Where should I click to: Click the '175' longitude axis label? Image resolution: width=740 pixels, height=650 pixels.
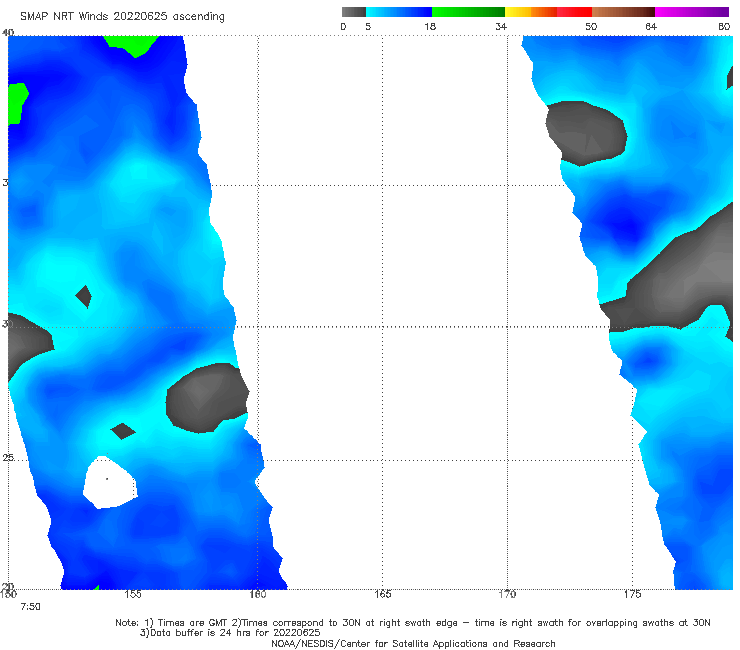(632, 594)
